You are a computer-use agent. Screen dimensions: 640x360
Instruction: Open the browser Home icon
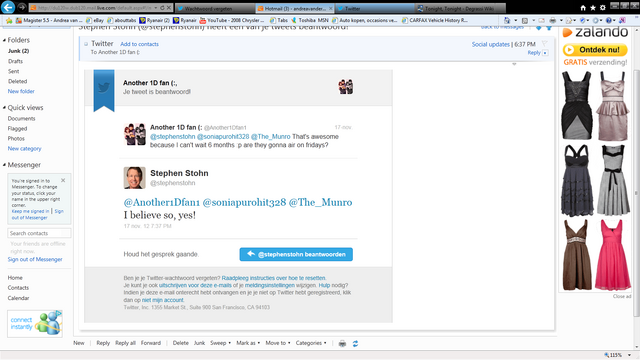(583, 8)
